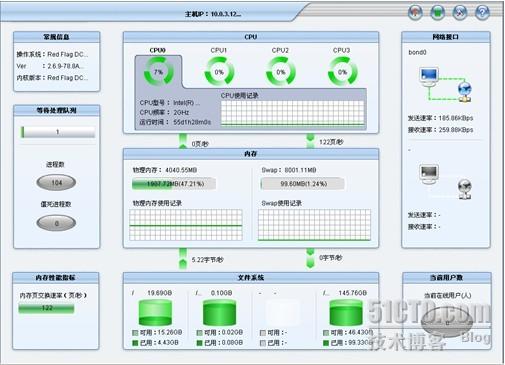This screenshot has width=505, height=365.
Task: Click the CPU model Intel(R) text
Action: [x=170, y=103]
